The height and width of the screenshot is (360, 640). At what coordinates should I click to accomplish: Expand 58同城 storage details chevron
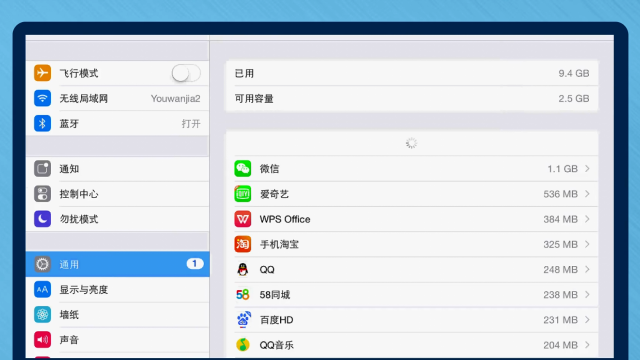pyautogui.click(x=587, y=295)
